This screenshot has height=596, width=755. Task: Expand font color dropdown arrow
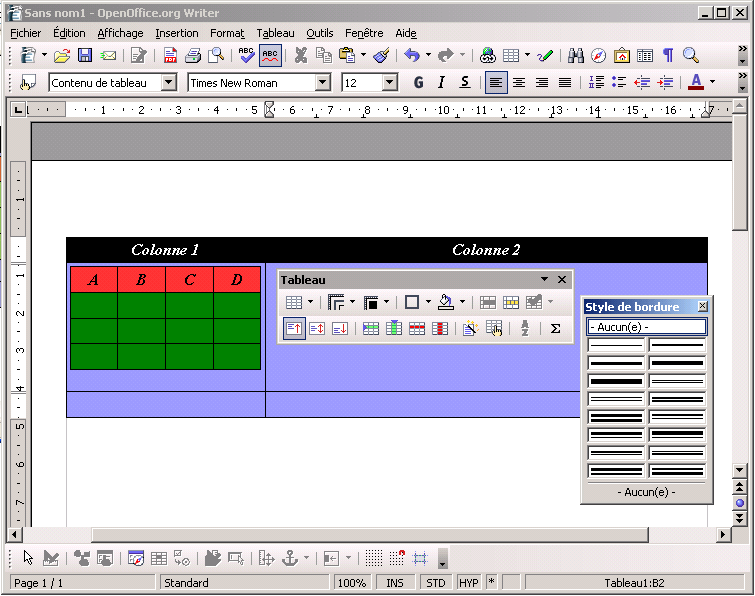click(x=712, y=82)
